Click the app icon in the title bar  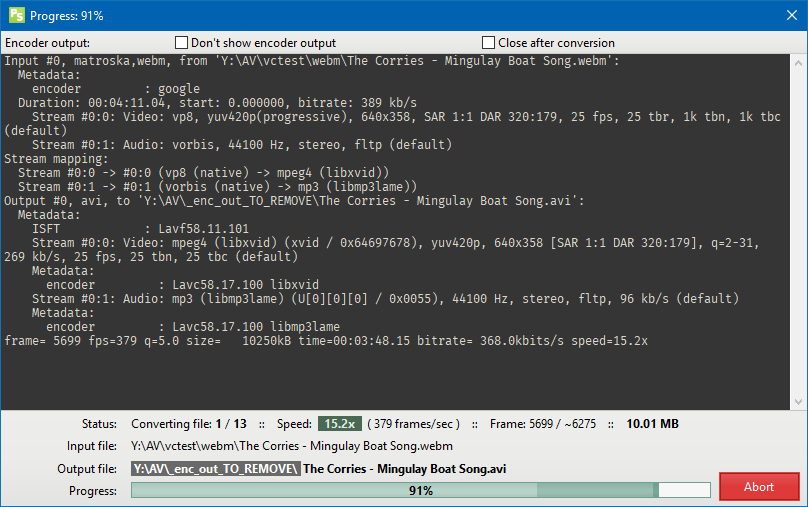tap(15, 15)
